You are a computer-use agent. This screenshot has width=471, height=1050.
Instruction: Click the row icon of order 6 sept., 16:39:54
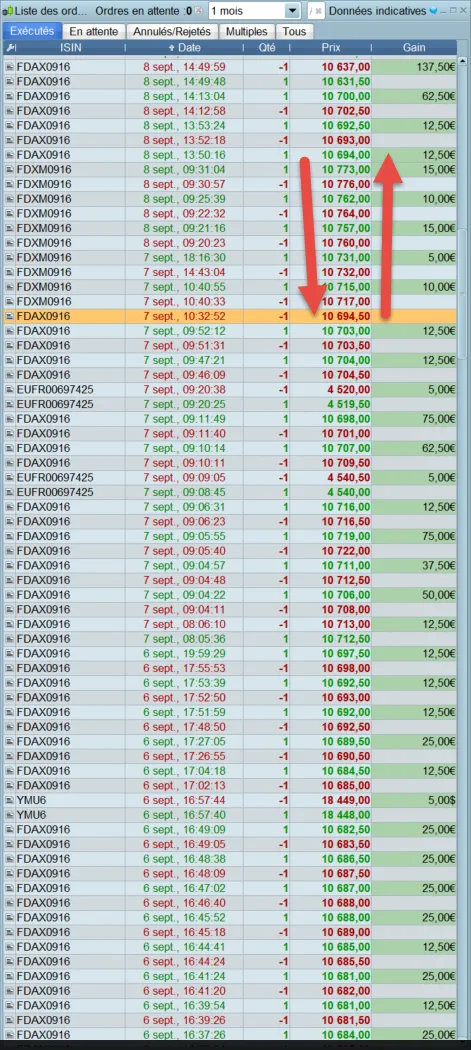(9, 1006)
